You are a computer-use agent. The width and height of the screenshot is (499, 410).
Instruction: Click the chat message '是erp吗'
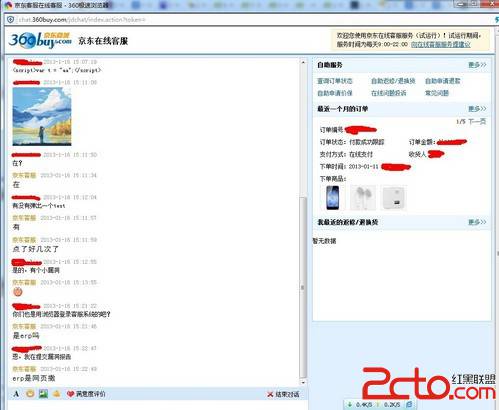click(26, 336)
